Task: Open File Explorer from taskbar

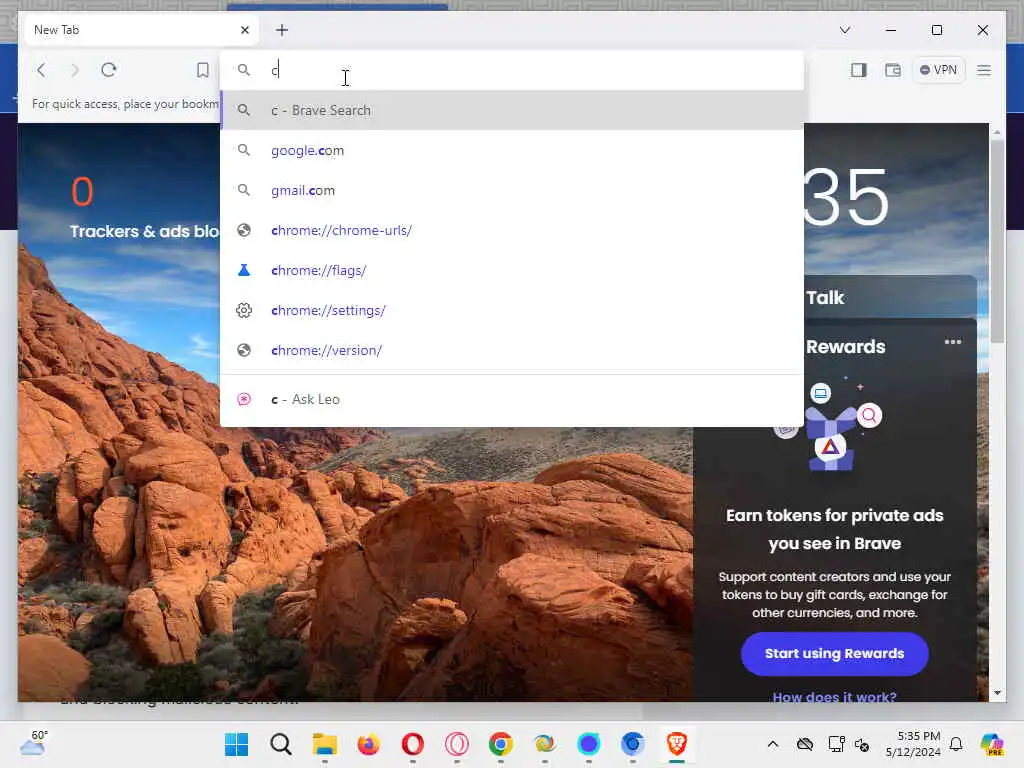Action: point(325,744)
